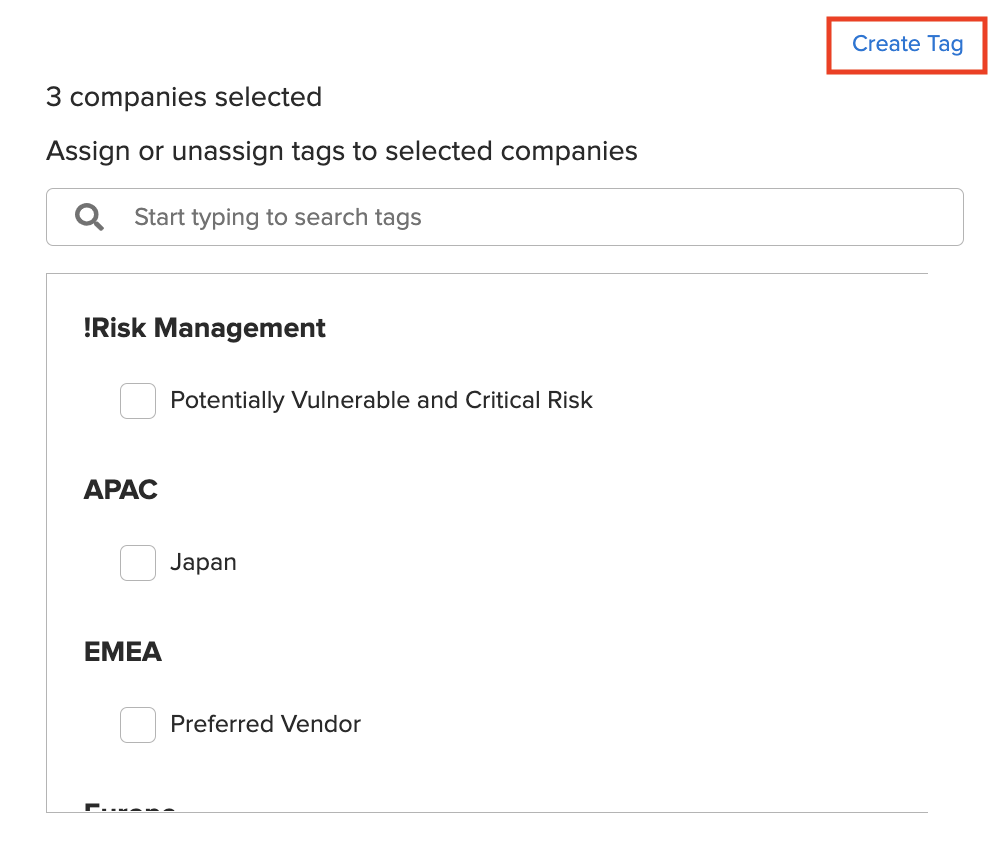Image resolution: width=1005 pixels, height=845 pixels.
Task: Click the Assign or unassign tags instruction text
Action: (342, 151)
